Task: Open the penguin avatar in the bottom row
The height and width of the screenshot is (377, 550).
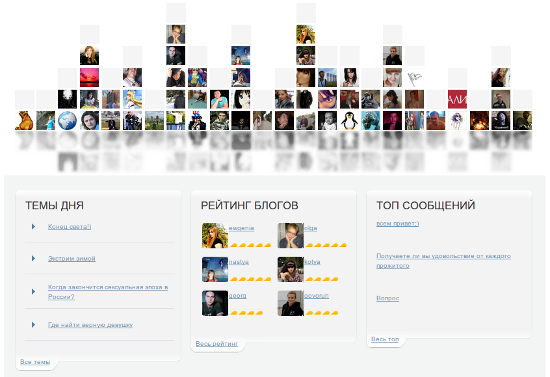Action: pyautogui.click(x=349, y=120)
